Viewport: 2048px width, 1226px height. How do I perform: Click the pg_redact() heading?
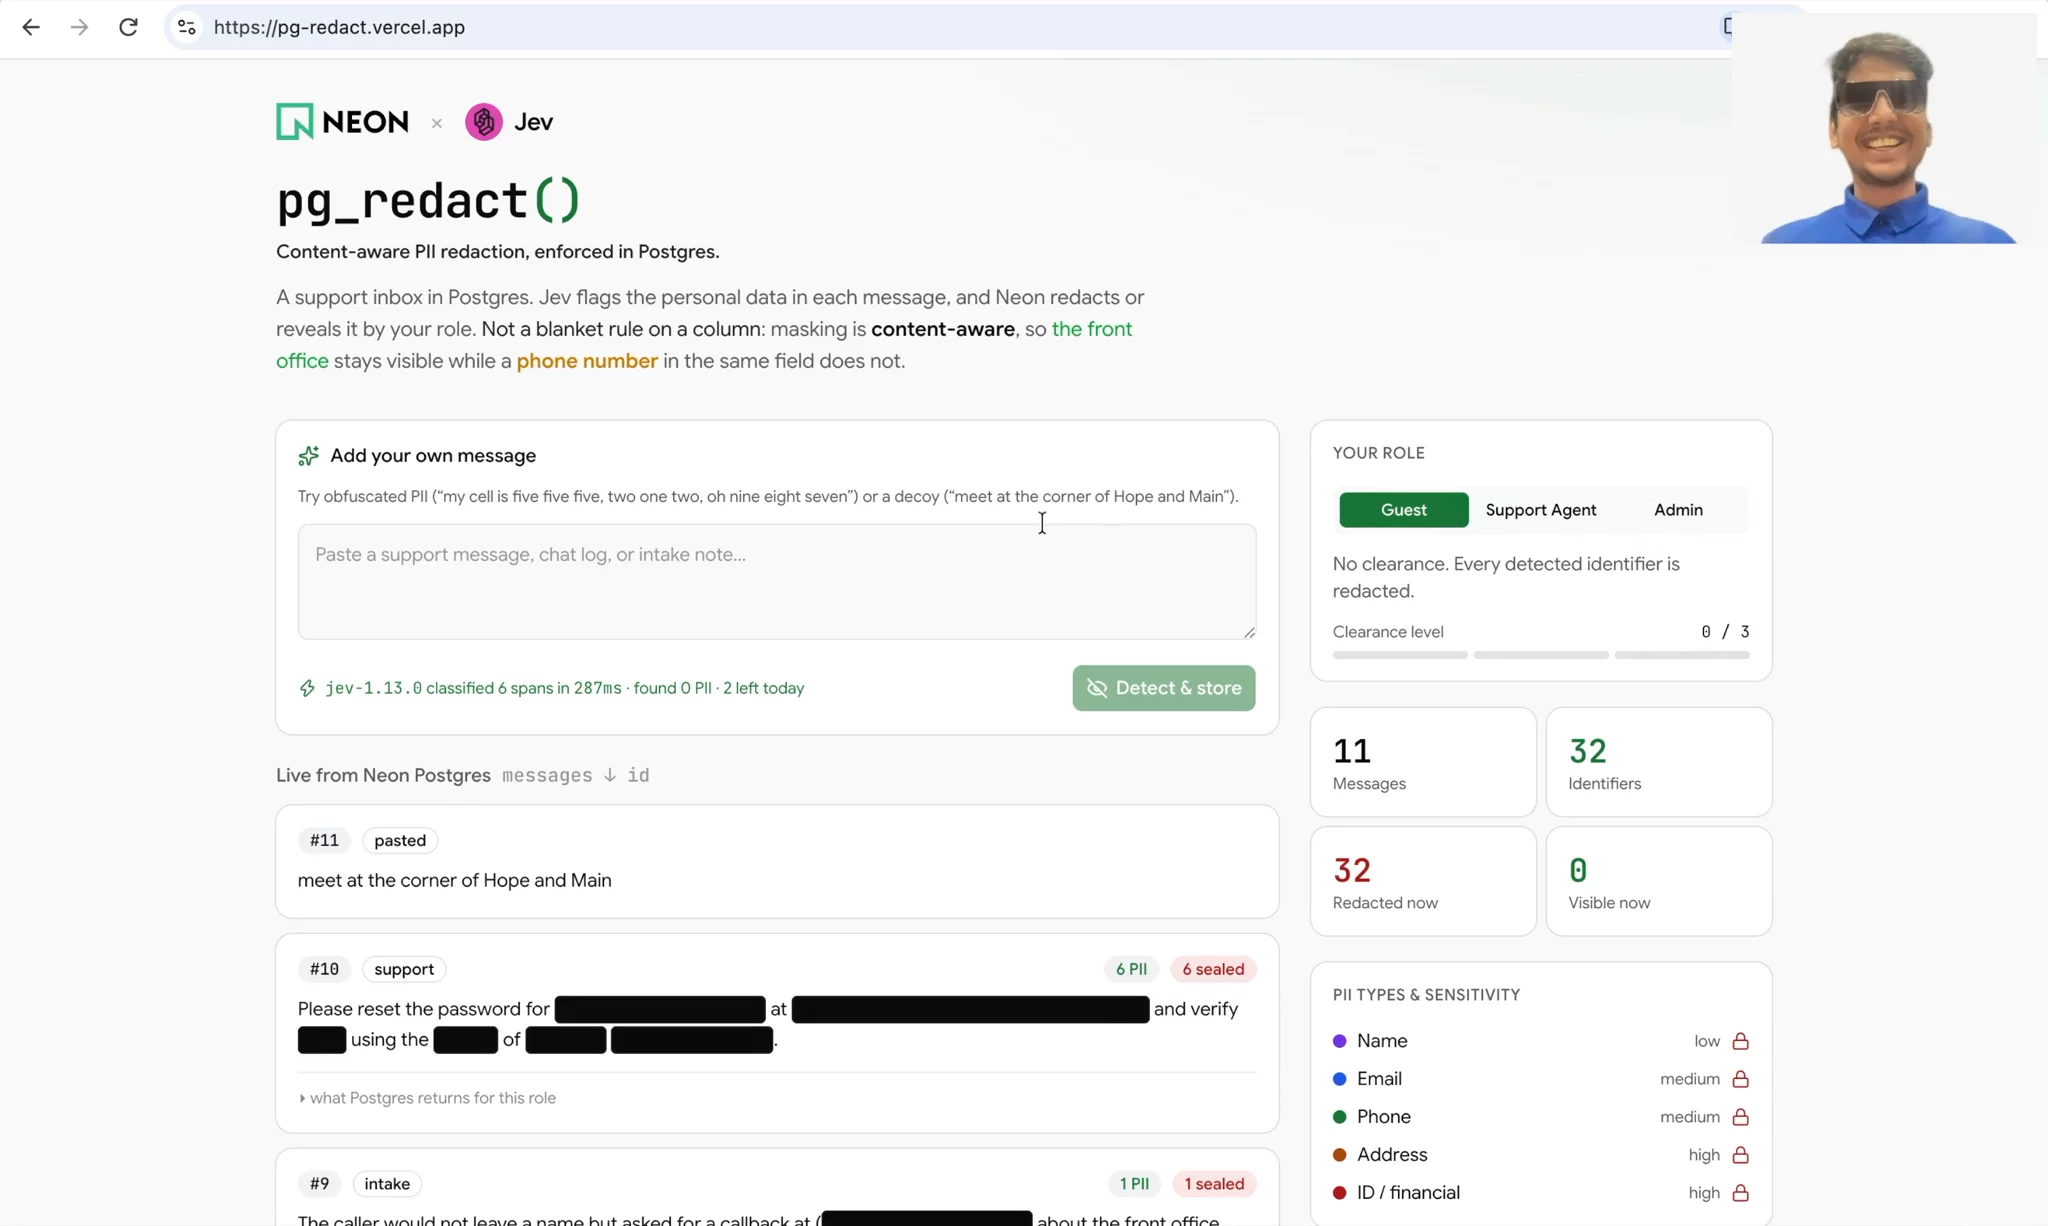(x=428, y=200)
